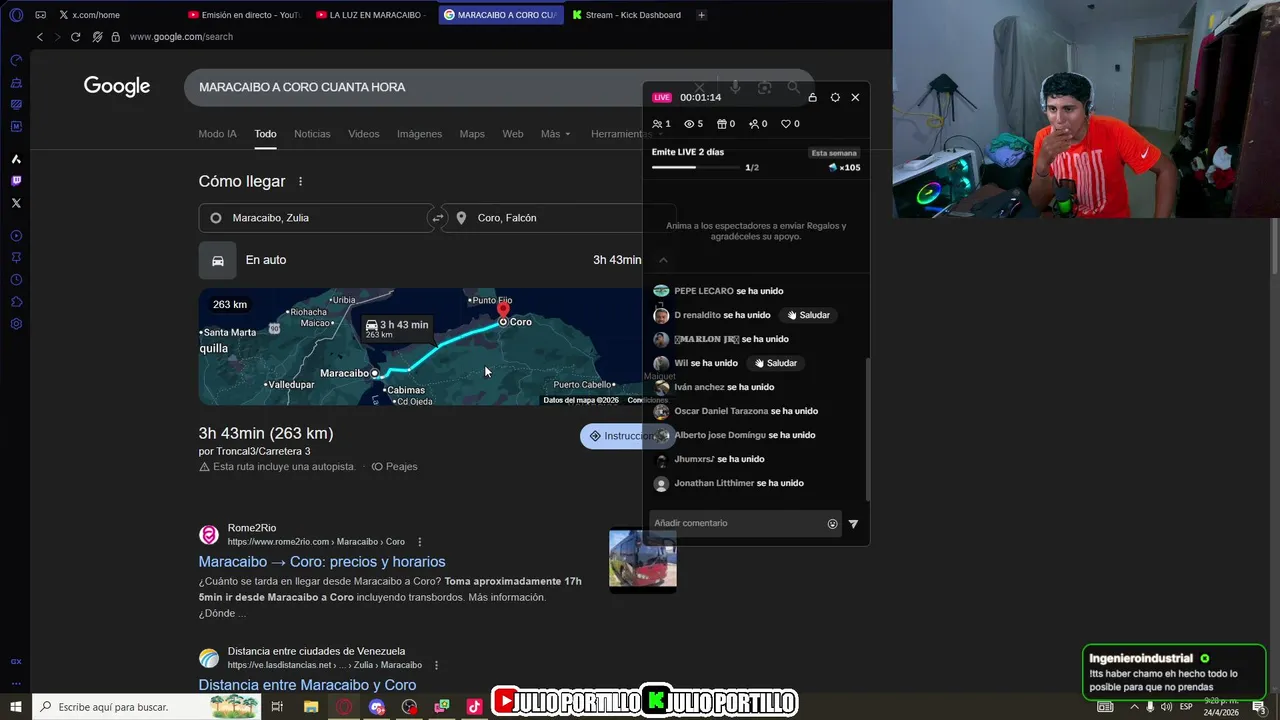Open Task View on the taskbar
The image size is (1280, 720).
click(x=277, y=707)
